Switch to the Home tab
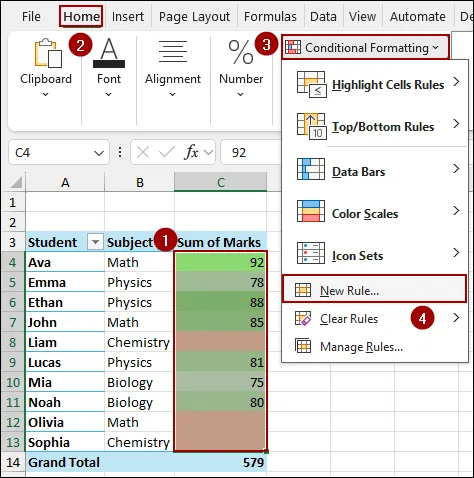 point(81,16)
